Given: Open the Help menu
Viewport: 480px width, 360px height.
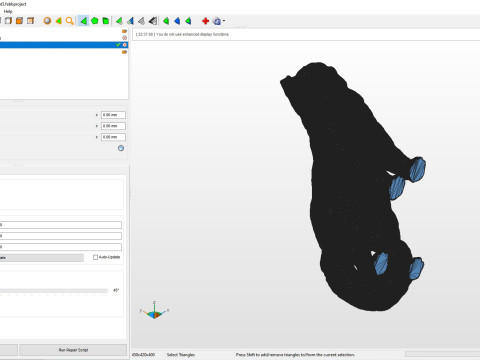Looking at the screenshot, I should click(x=8, y=11).
